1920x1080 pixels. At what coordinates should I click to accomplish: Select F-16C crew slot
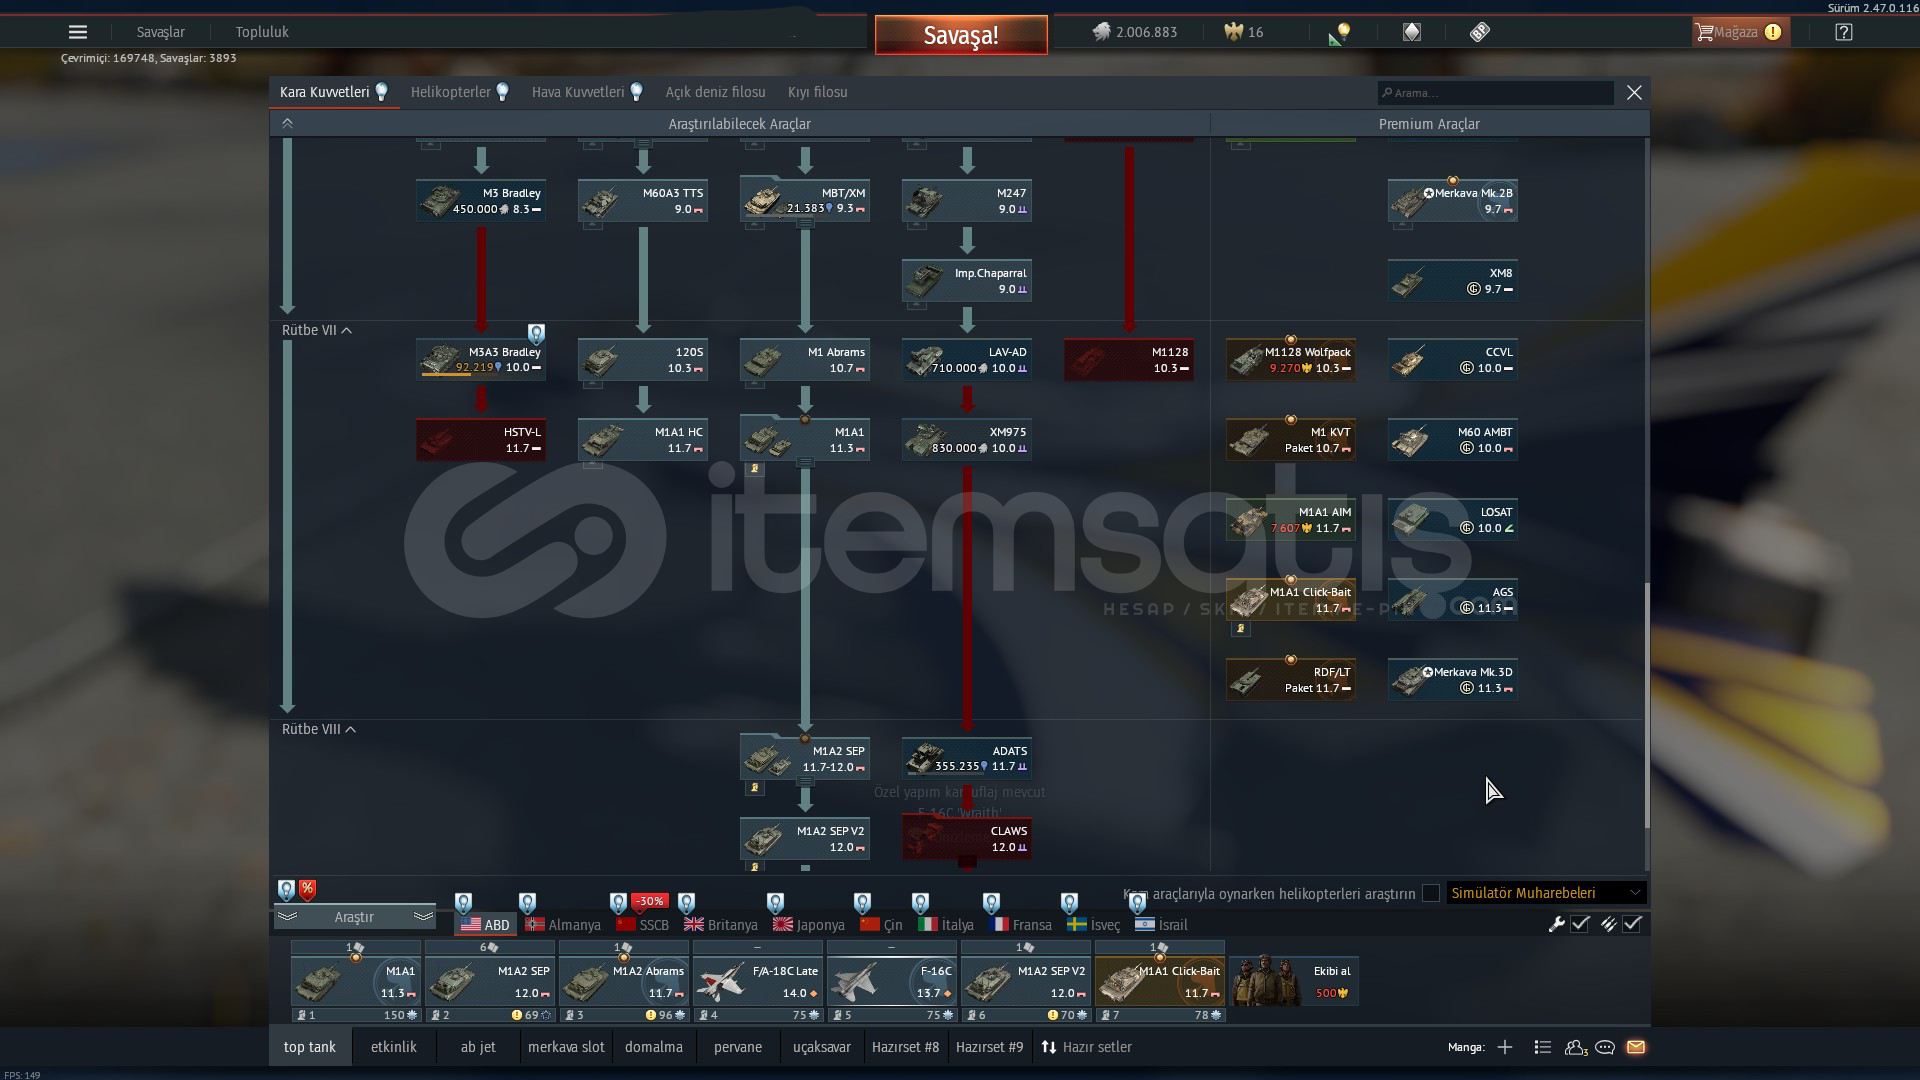(892, 981)
